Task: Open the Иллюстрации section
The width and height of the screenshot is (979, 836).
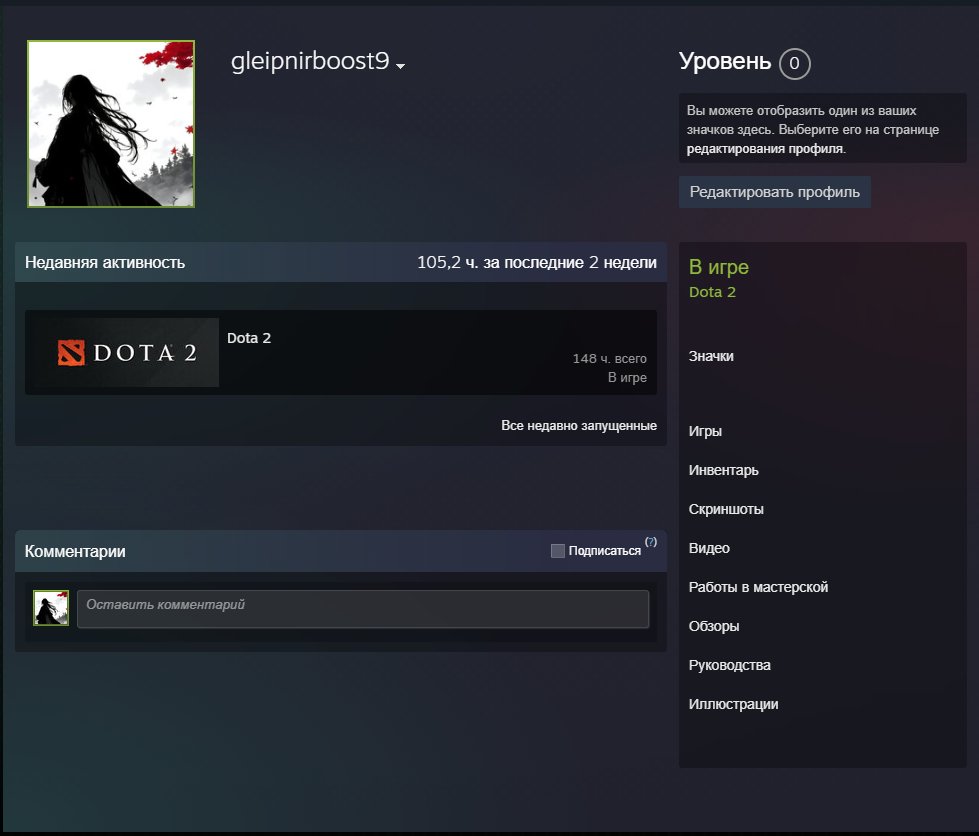Action: [733, 704]
